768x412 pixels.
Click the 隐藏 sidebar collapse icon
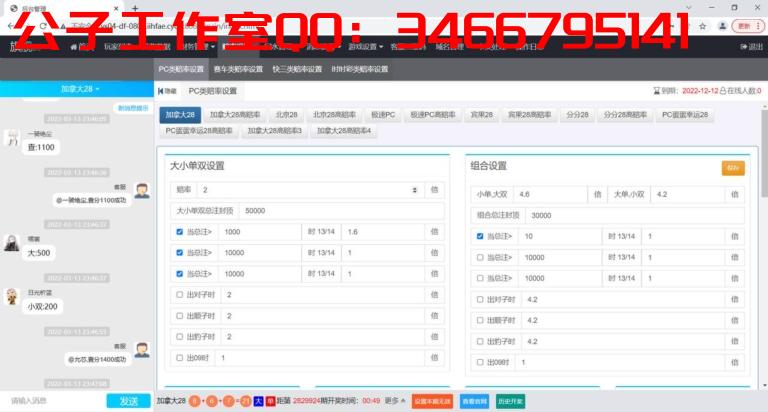pyautogui.click(x=161, y=91)
